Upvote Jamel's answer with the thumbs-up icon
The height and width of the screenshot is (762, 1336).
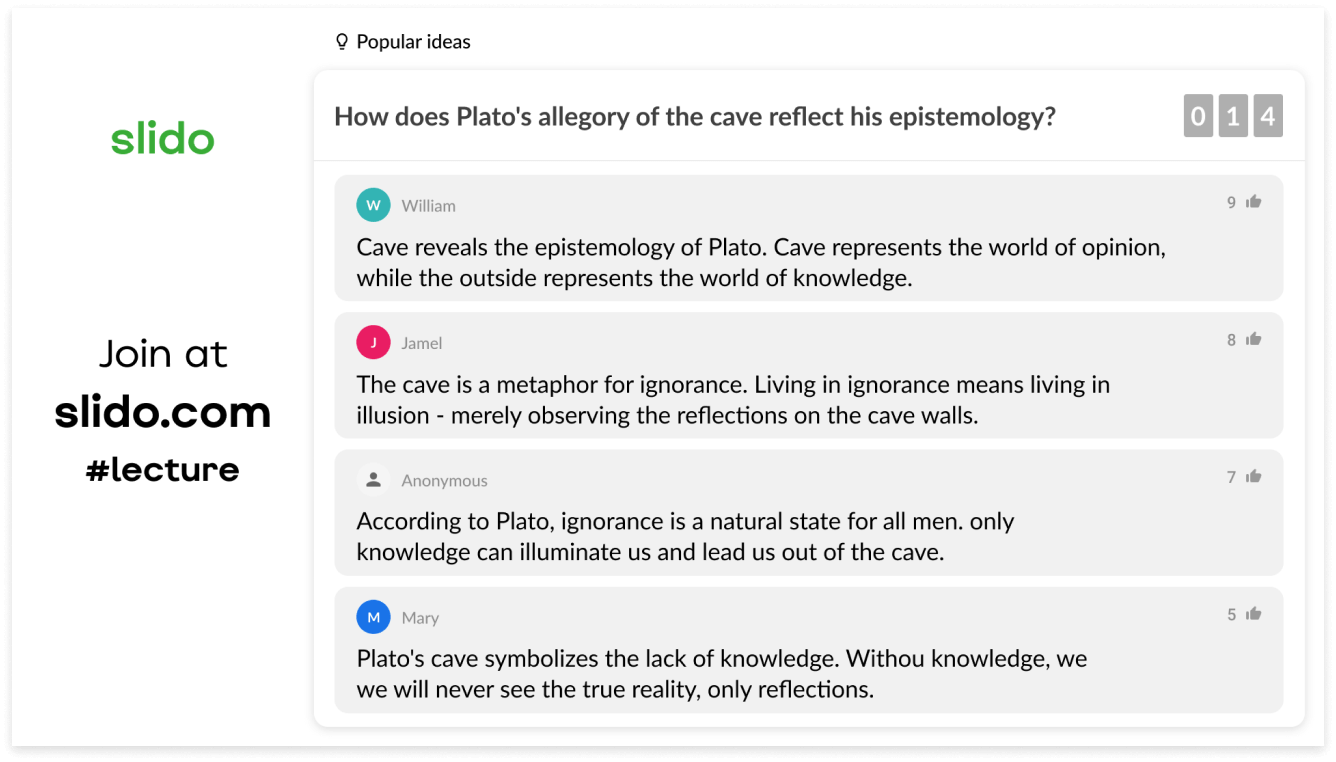point(1253,339)
